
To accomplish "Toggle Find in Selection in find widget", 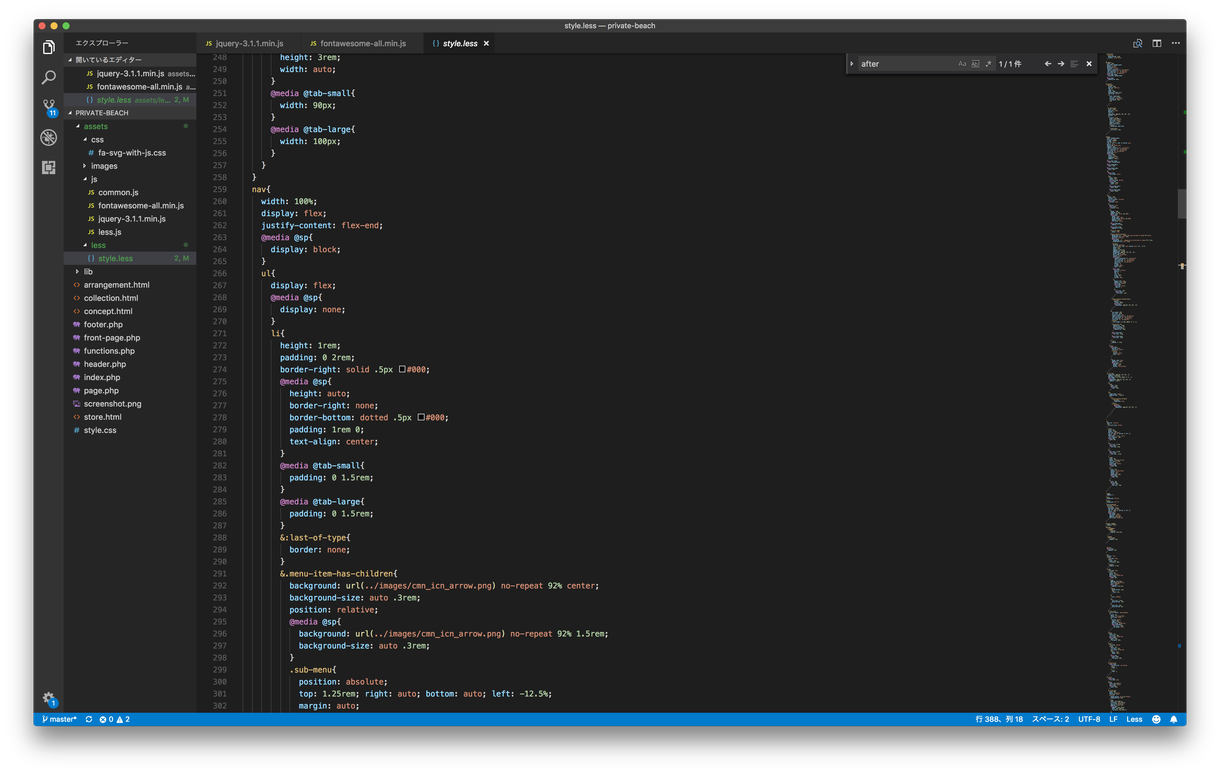I will pos(1074,64).
